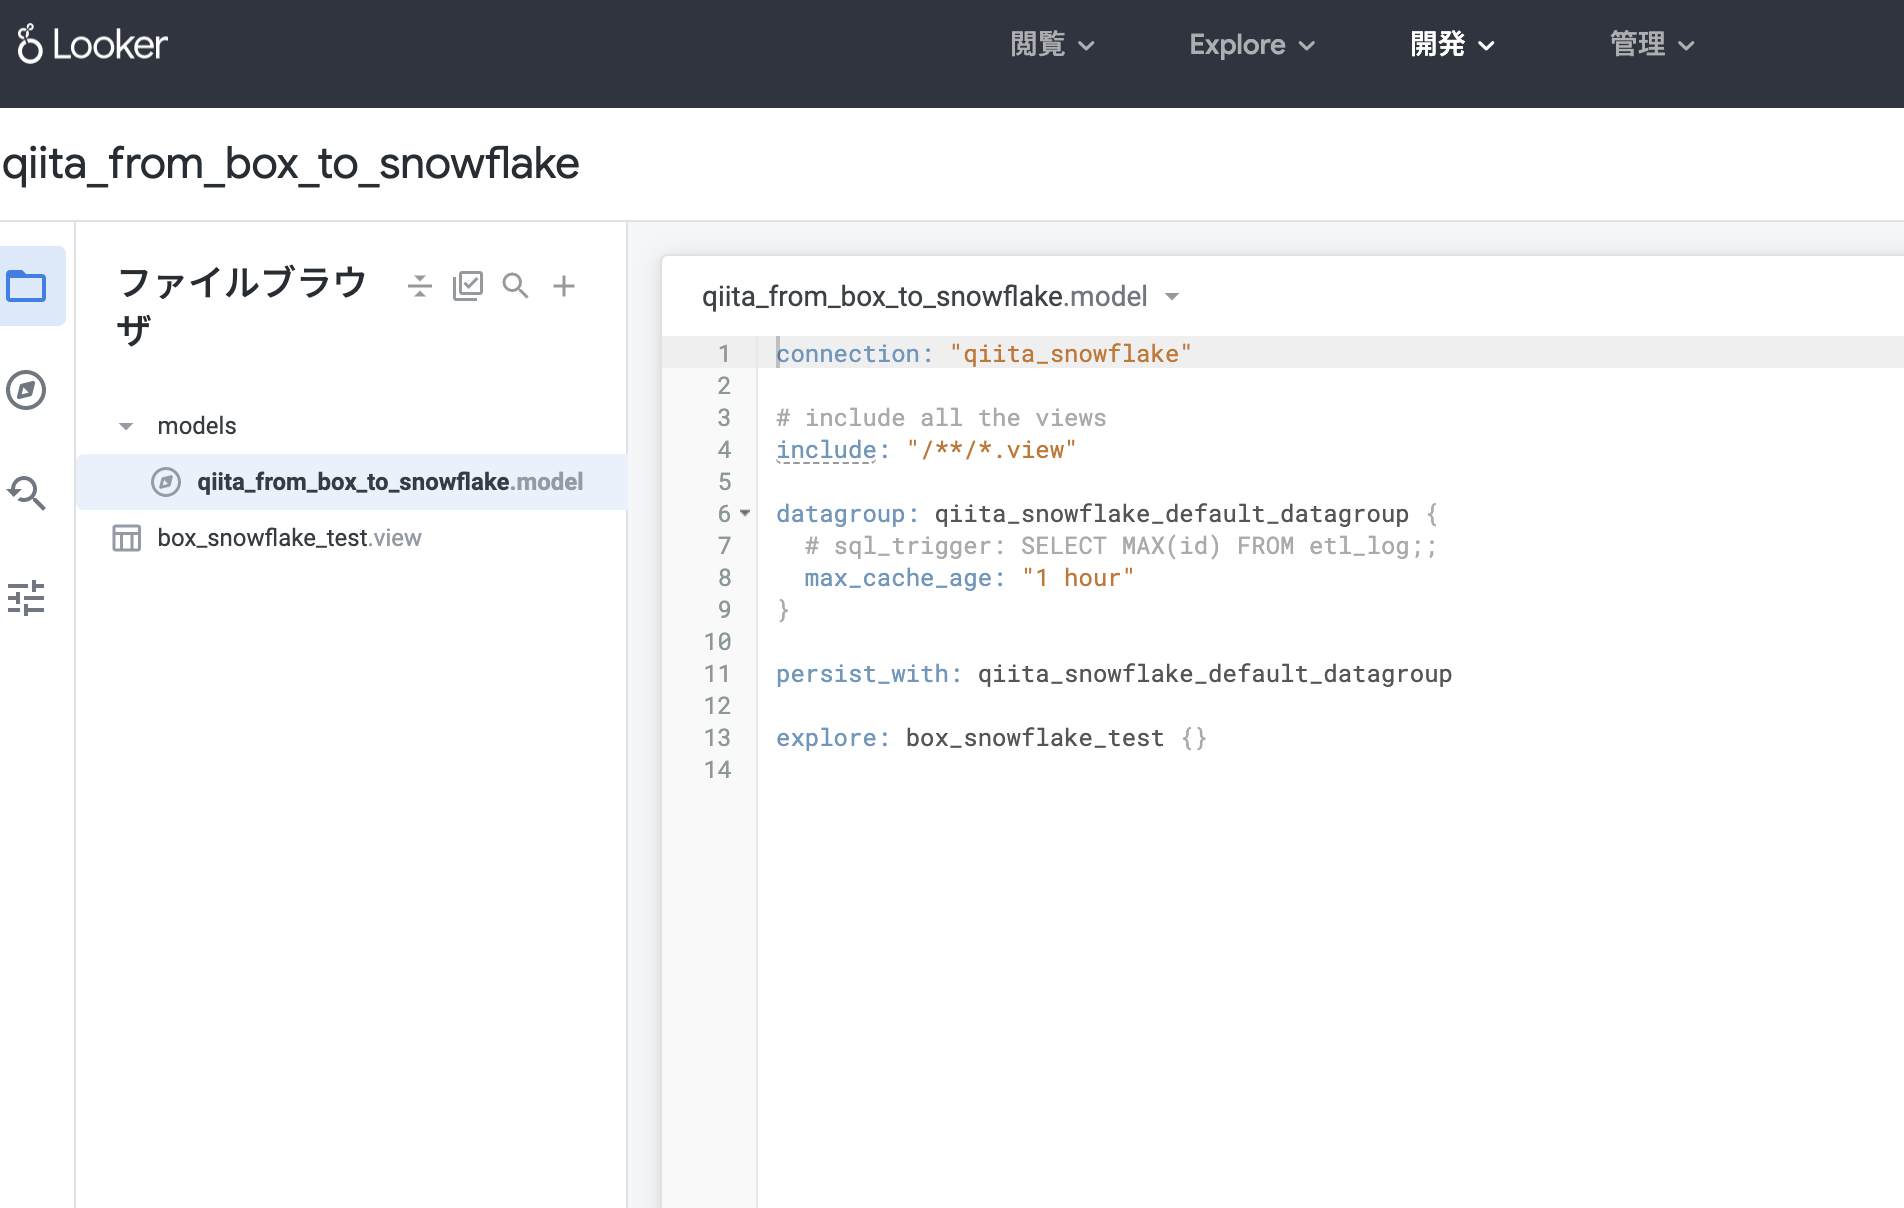Collapse the models folder arrow
The width and height of the screenshot is (1904, 1208).
point(126,426)
